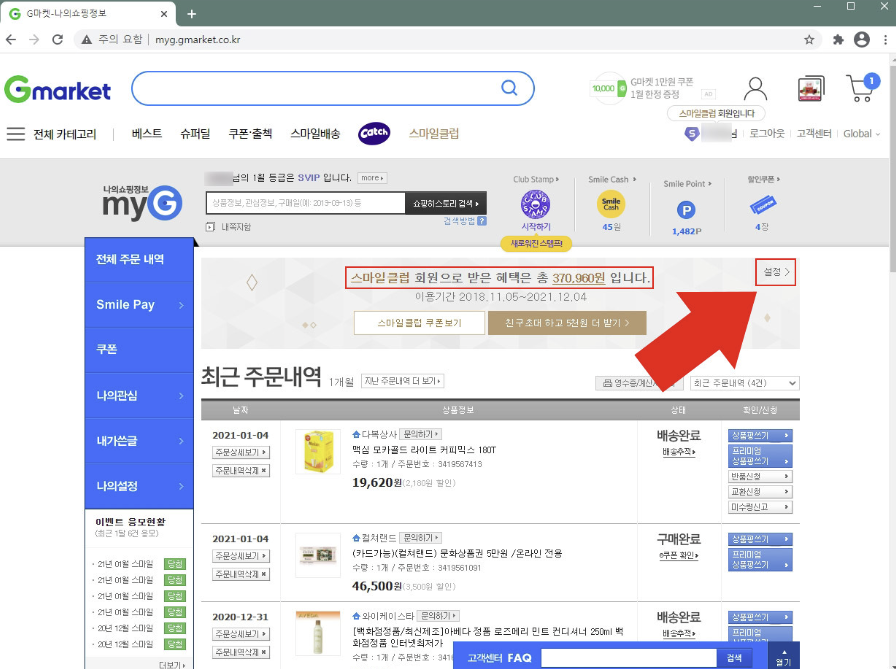Screen dimensions: 896x669
Task: Click 문의하기 next to 다복상사
Action: [420, 434]
